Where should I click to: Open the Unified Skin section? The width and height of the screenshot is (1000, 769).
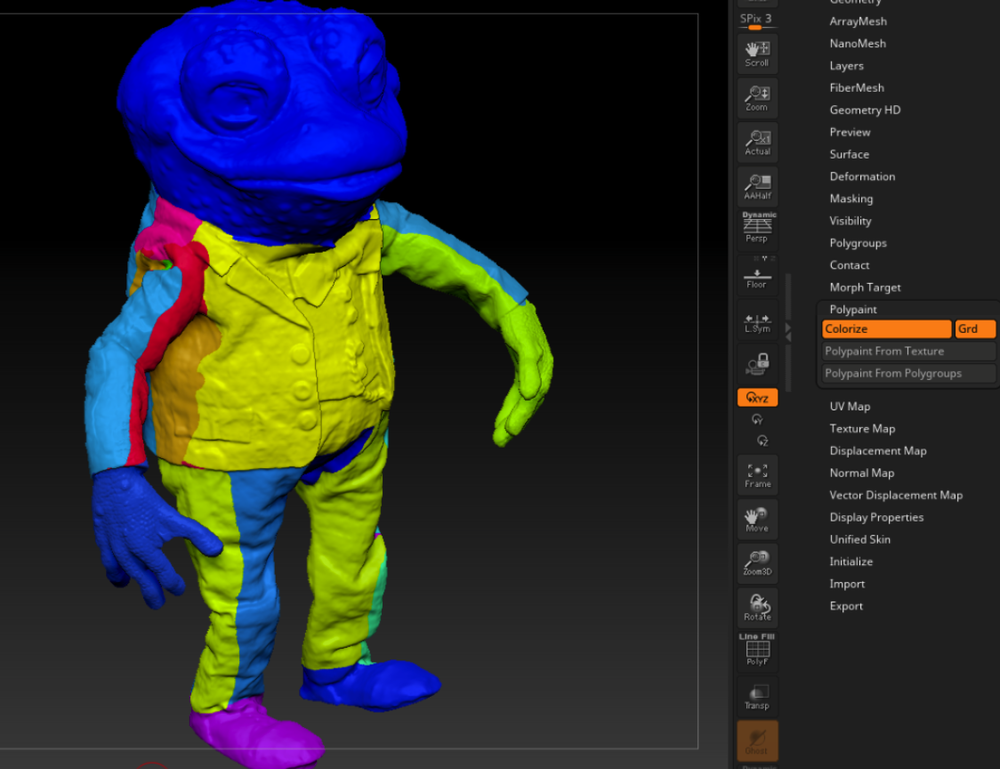pyautogui.click(x=860, y=539)
